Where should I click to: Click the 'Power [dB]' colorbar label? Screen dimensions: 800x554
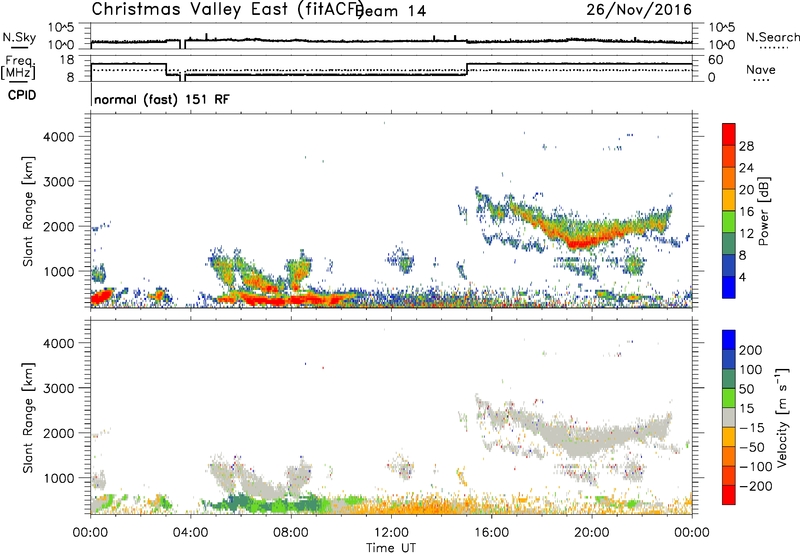pyautogui.click(x=763, y=211)
